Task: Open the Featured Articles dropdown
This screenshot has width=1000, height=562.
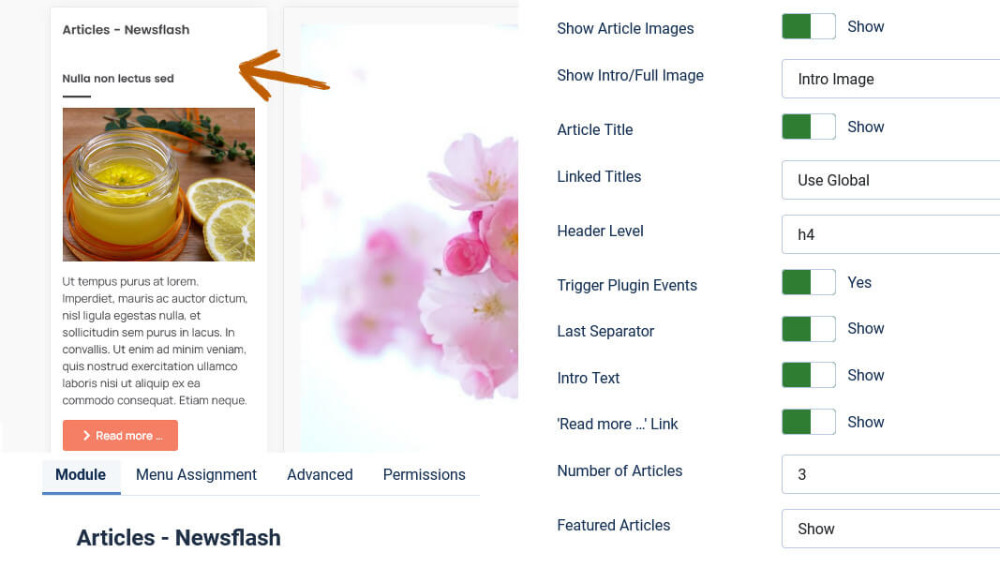Action: click(x=891, y=529)
